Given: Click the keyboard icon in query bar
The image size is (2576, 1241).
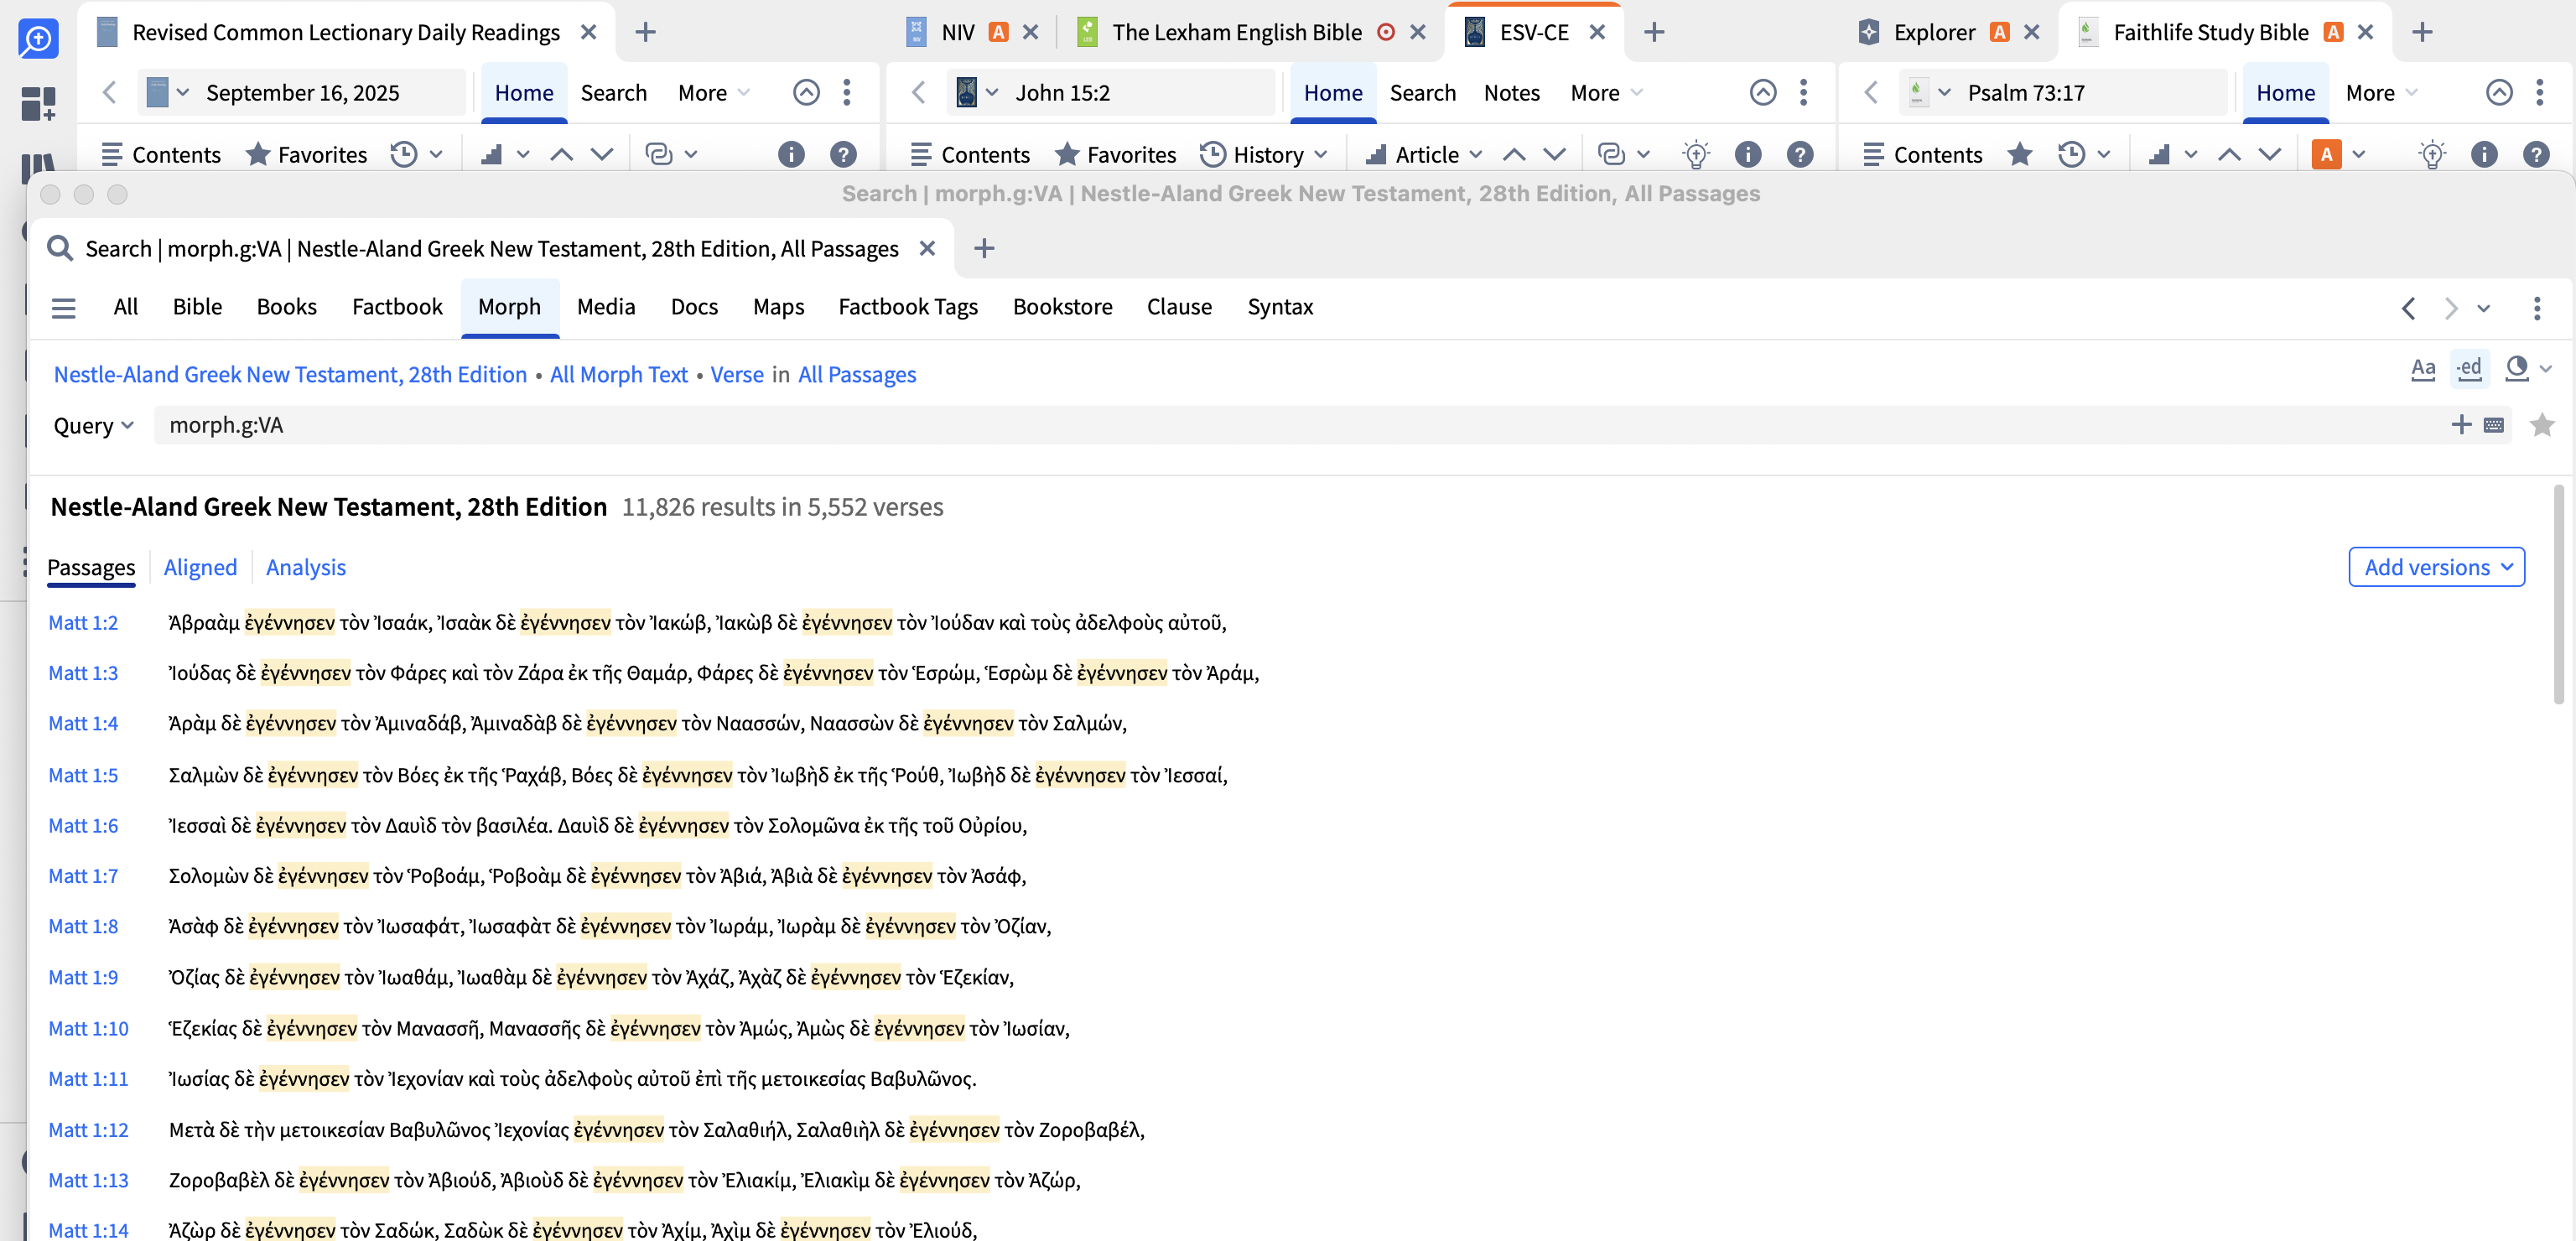Looking at the screenshot, I should point(2493,425).
